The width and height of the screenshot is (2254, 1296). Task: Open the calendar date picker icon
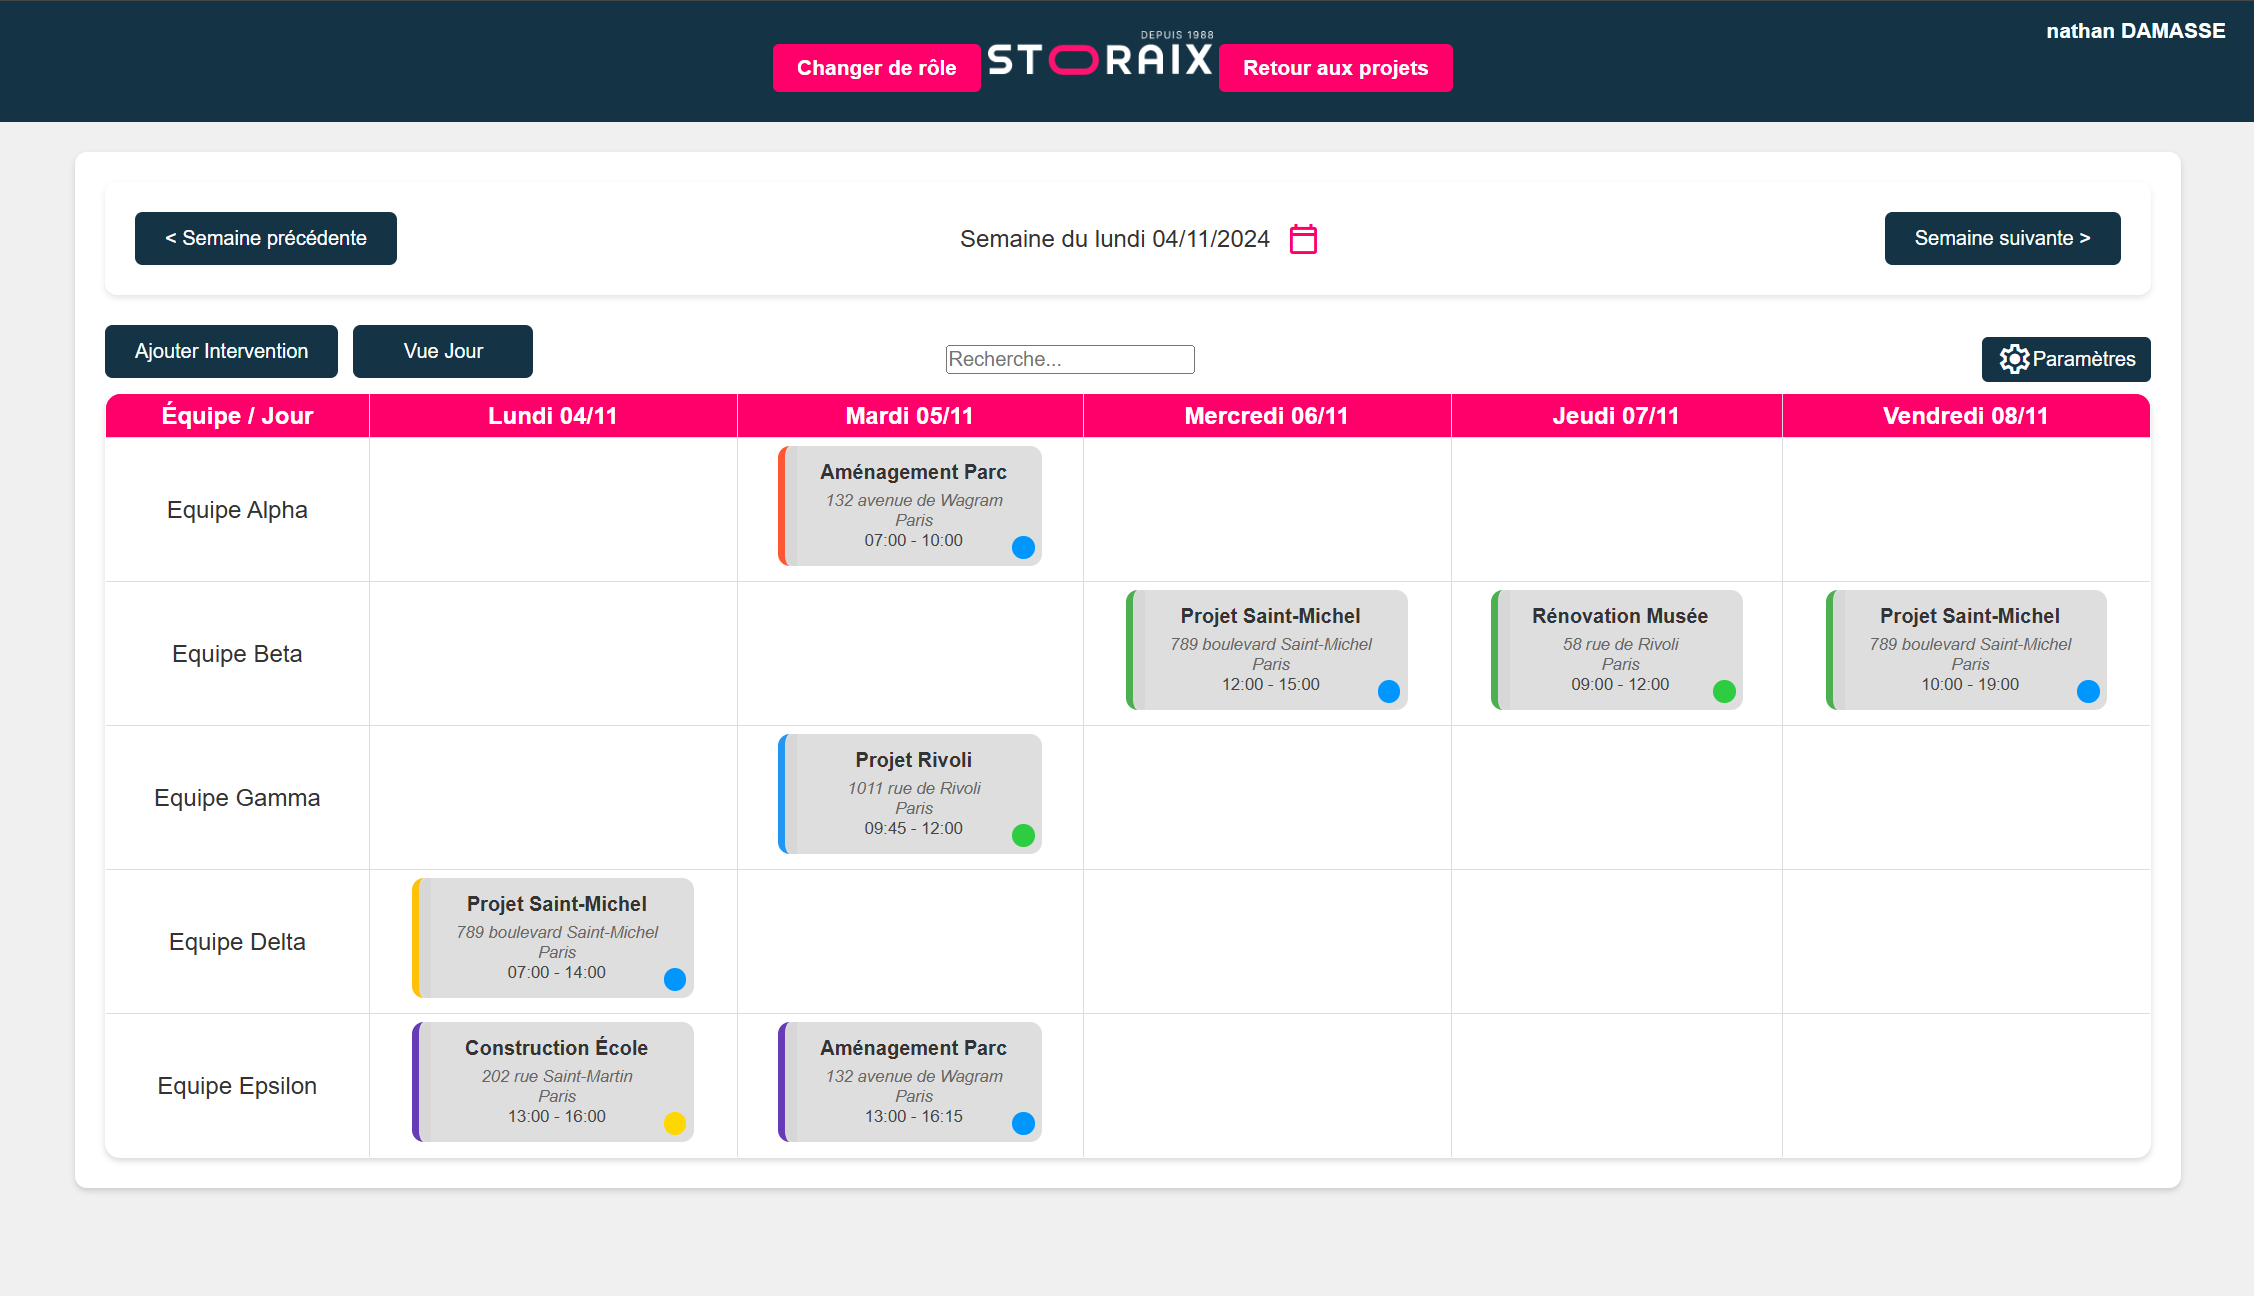pos(1303,239)
